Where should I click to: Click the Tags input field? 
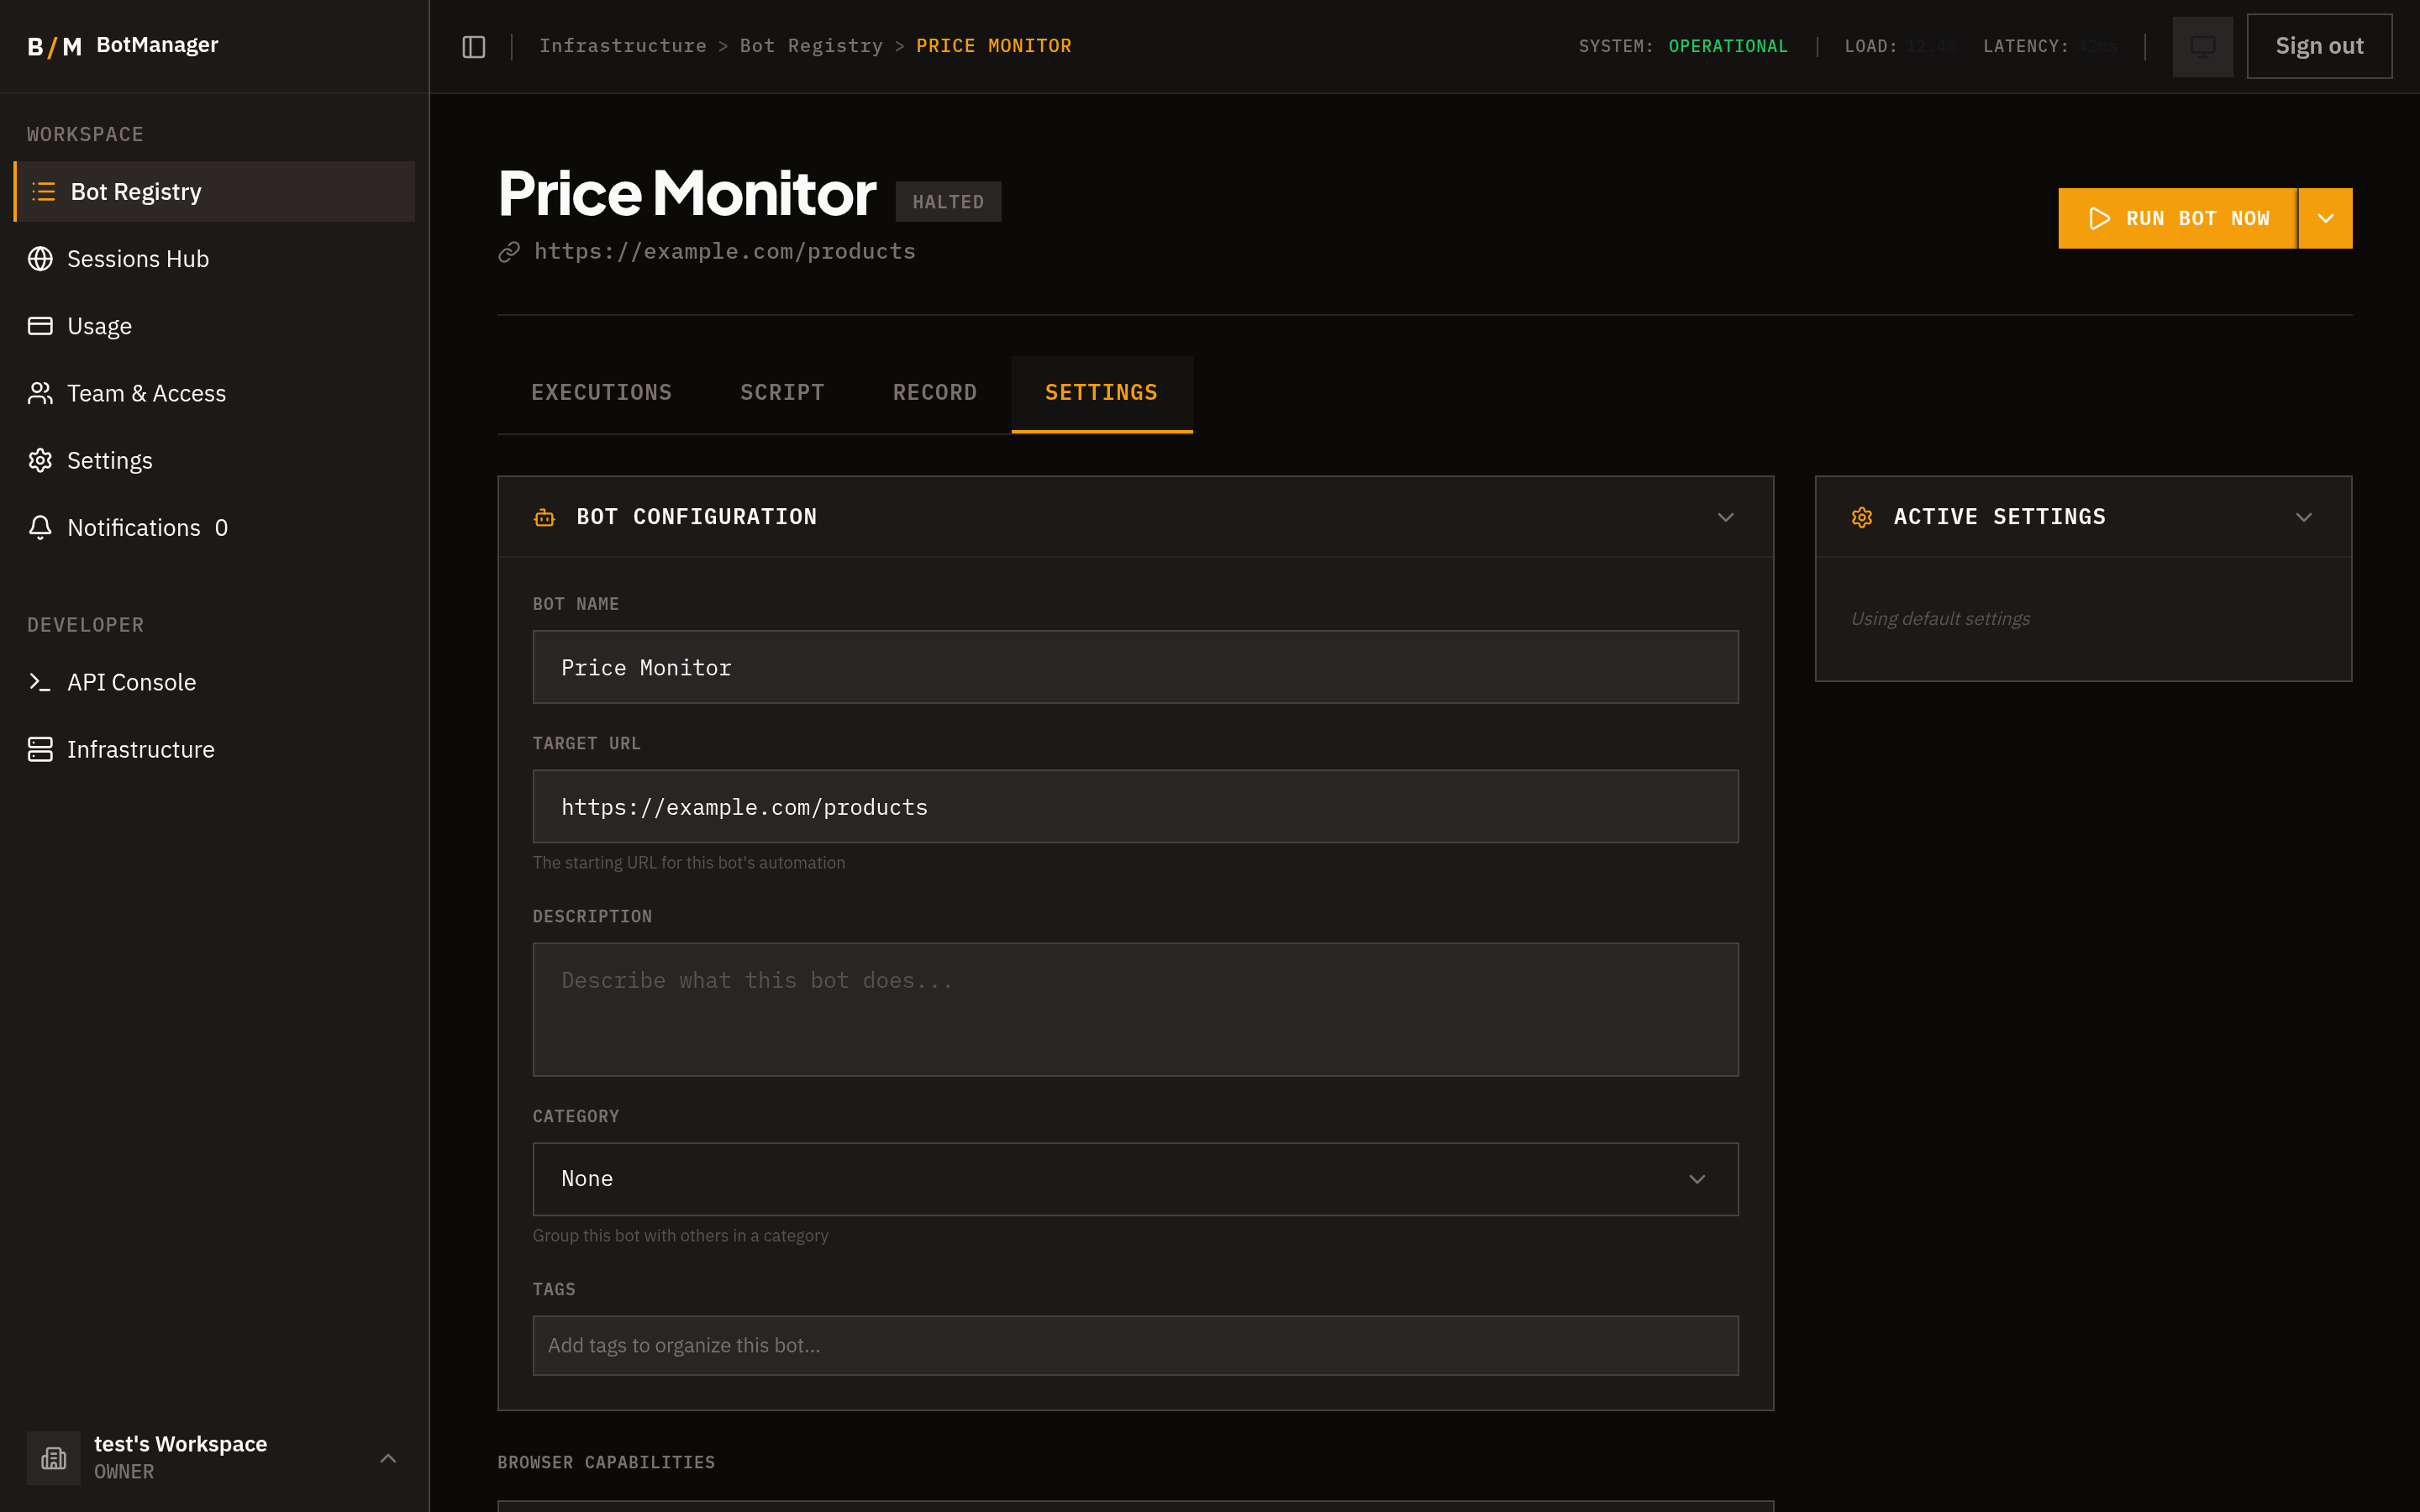[x=1134, y=1345]
